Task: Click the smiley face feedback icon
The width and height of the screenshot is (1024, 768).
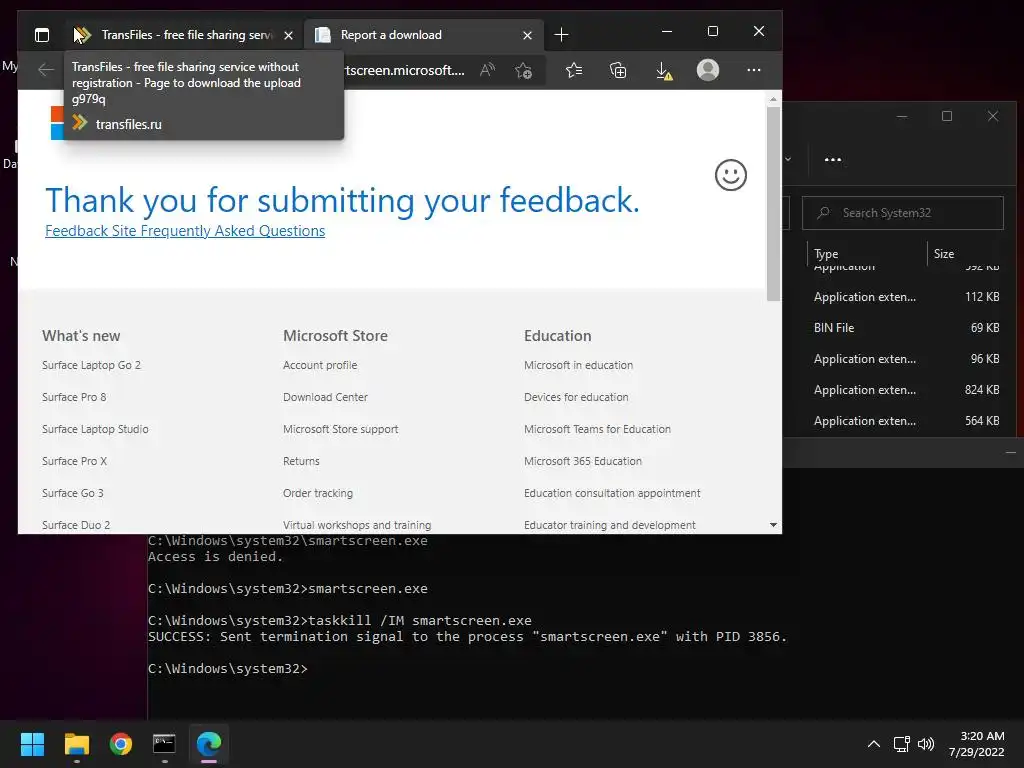Action: click(731, 175)
